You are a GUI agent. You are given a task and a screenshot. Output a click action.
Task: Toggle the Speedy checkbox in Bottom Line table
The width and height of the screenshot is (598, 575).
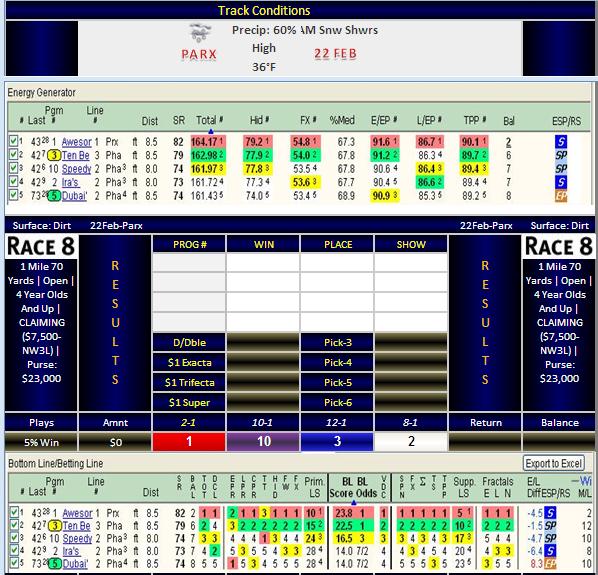click(14, 538)
